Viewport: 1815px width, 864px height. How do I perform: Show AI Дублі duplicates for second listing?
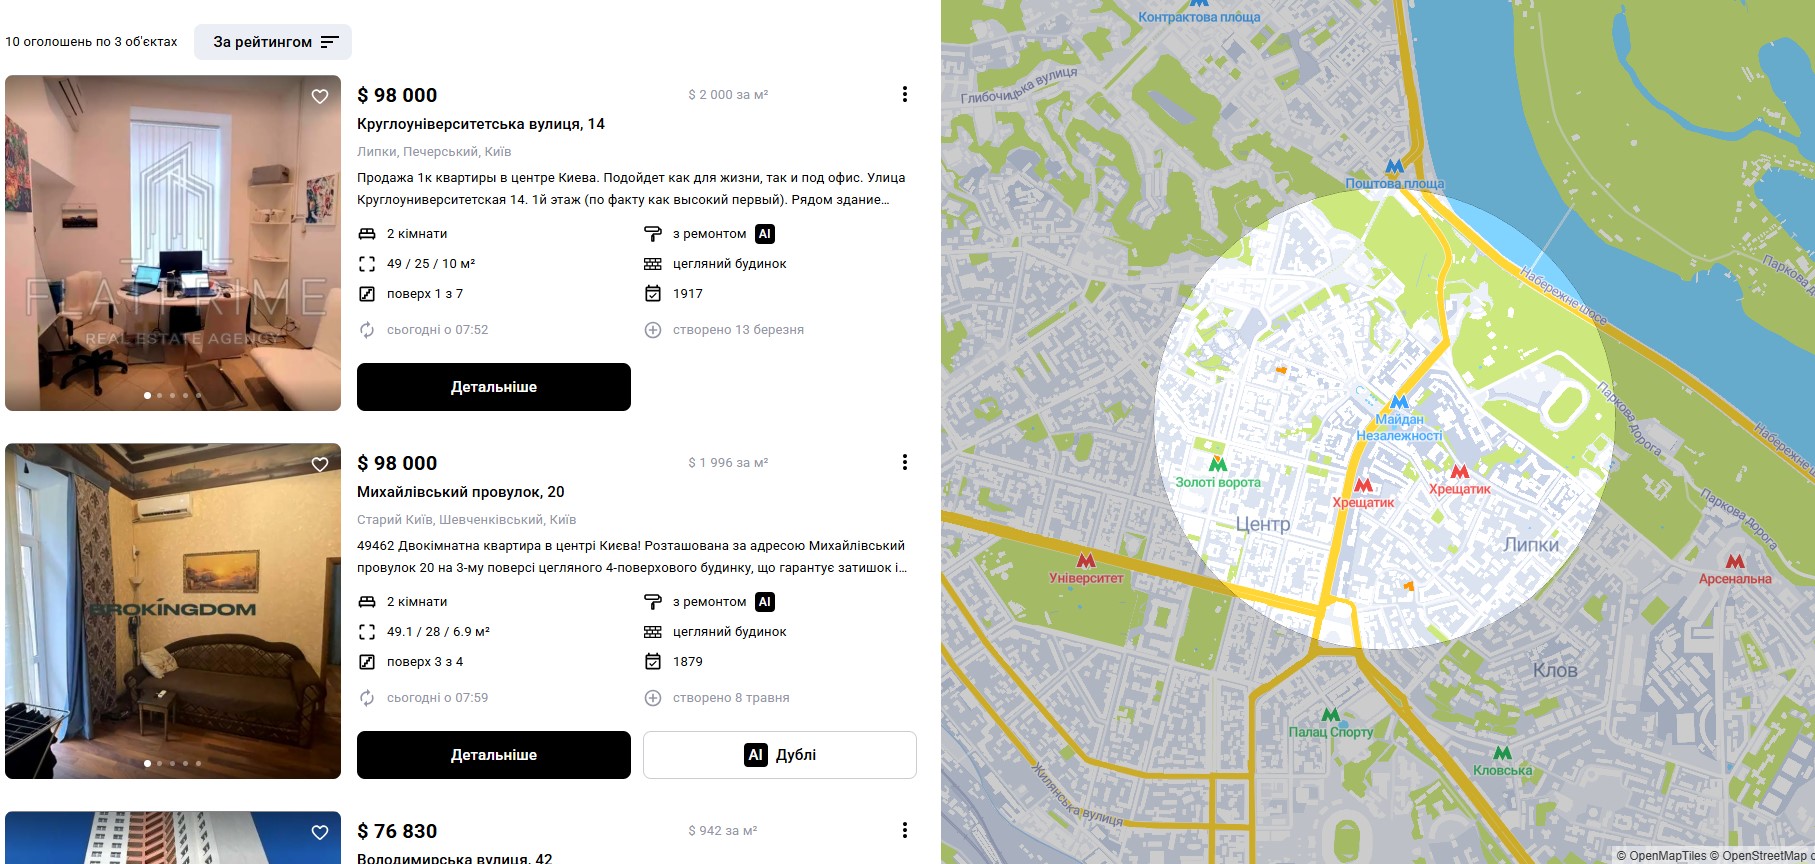click(x=780, y=755)
